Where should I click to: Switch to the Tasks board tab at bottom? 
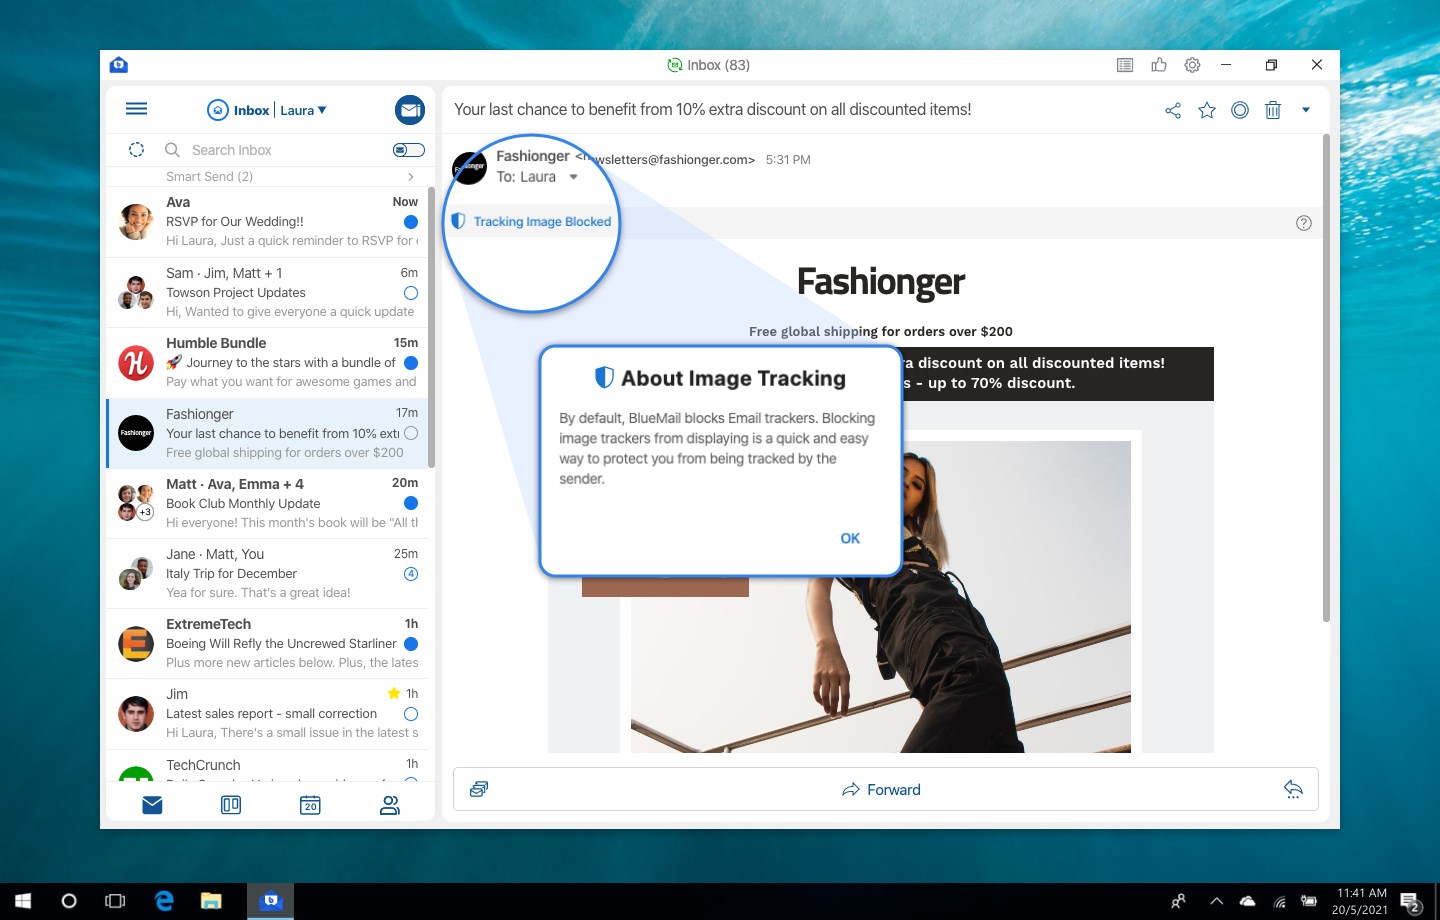pos(231,805)
